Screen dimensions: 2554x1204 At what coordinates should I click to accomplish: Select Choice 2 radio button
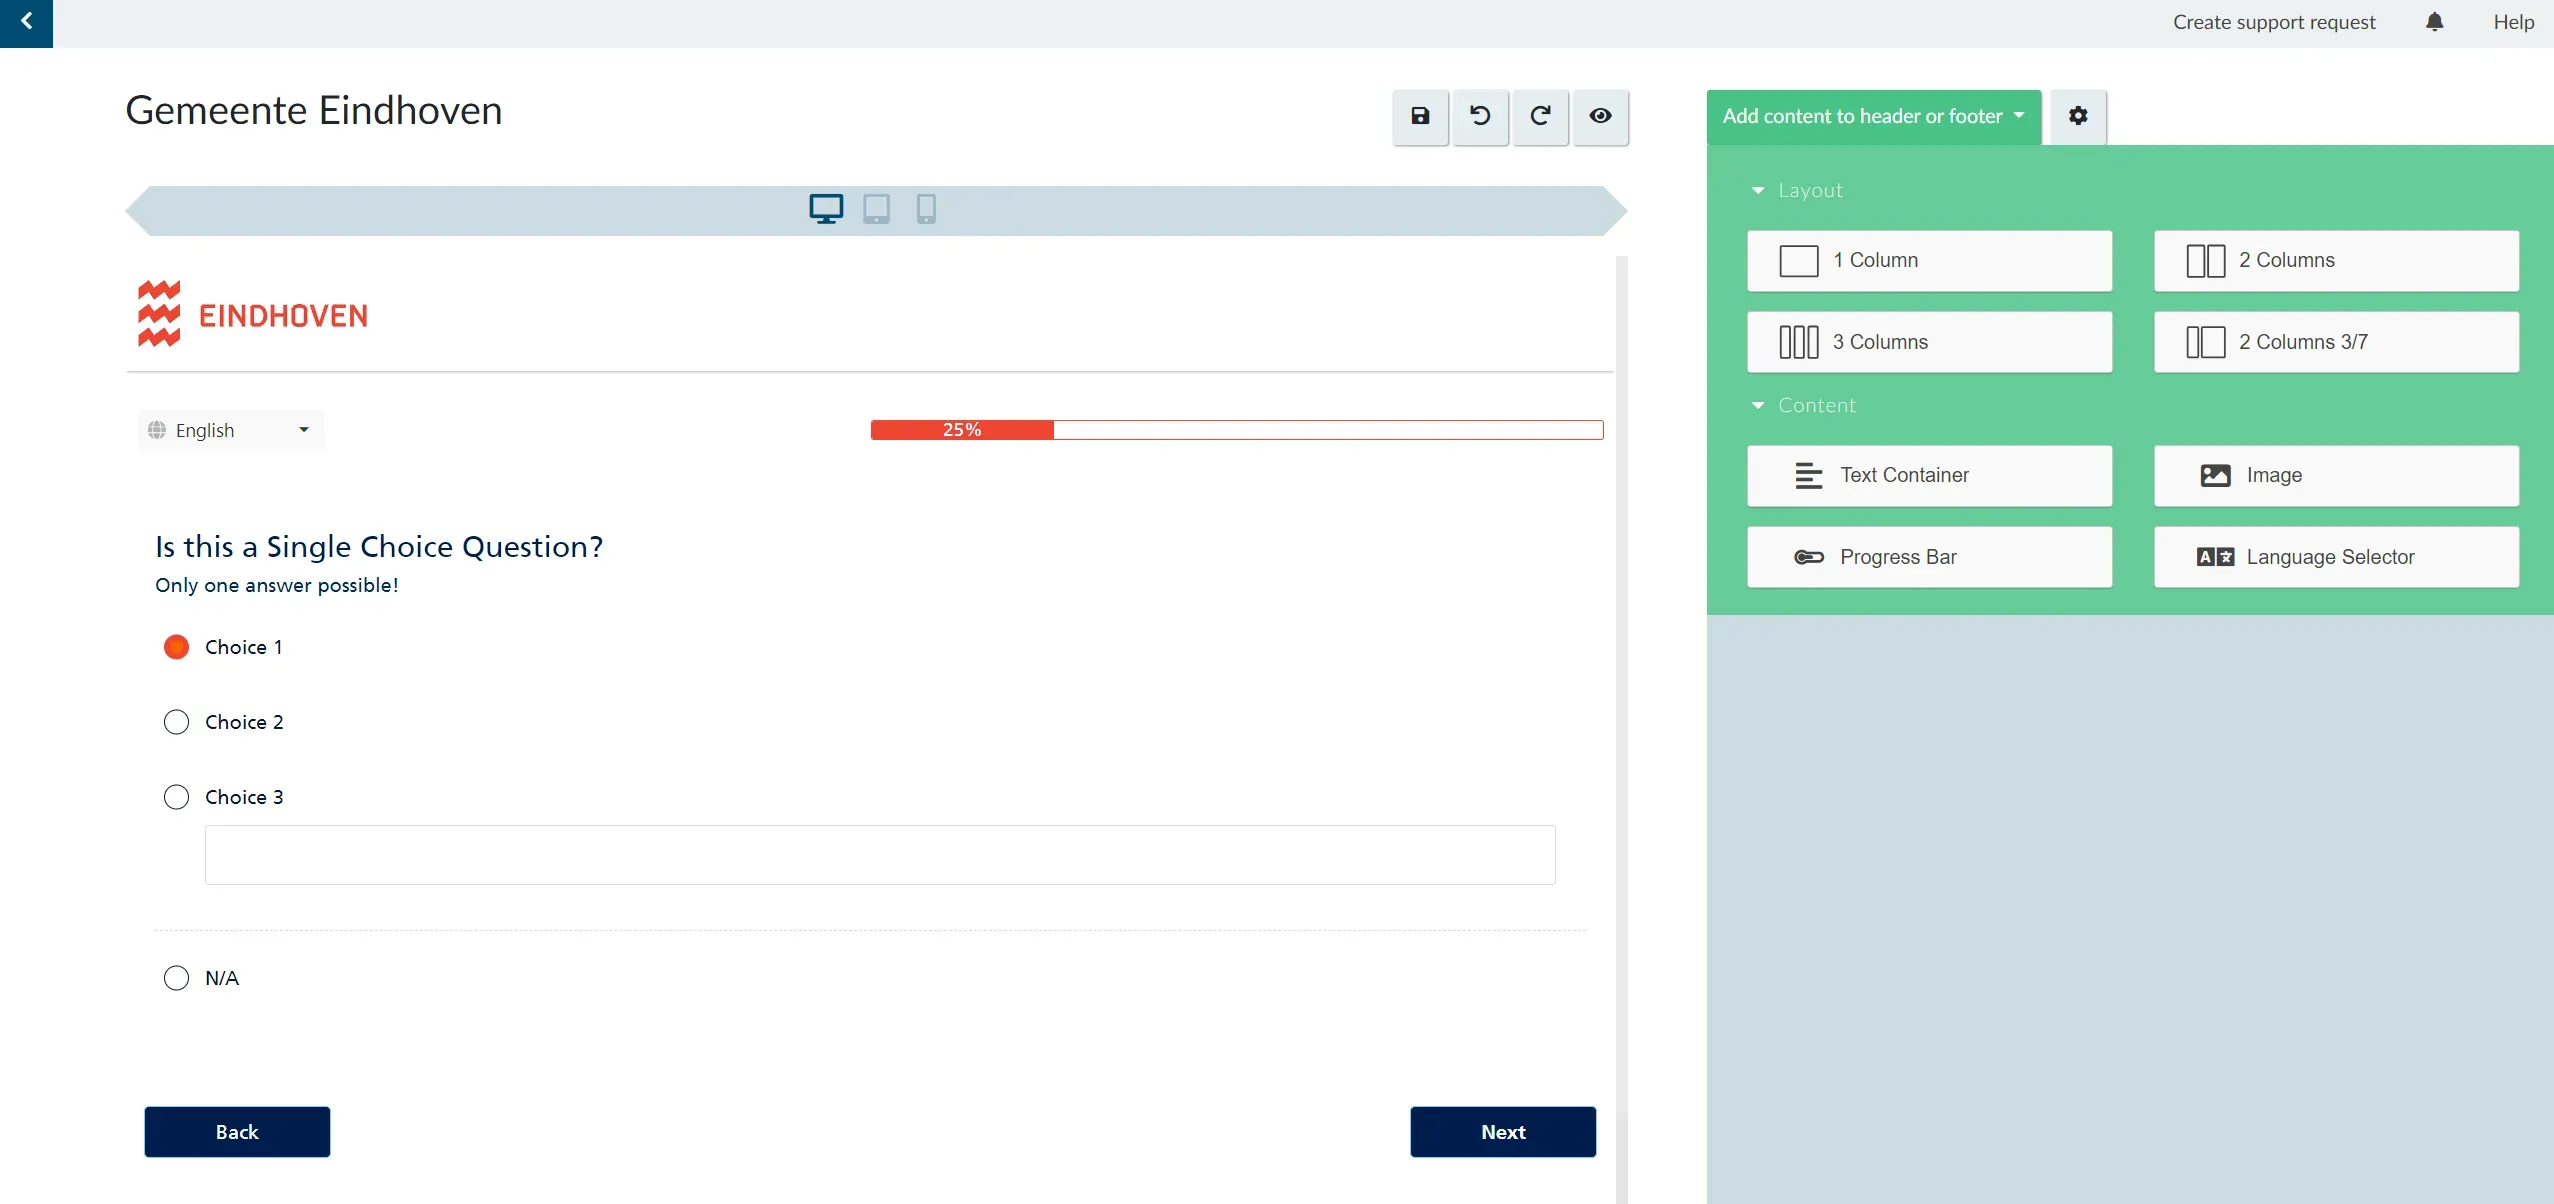[x=176, y=722]
